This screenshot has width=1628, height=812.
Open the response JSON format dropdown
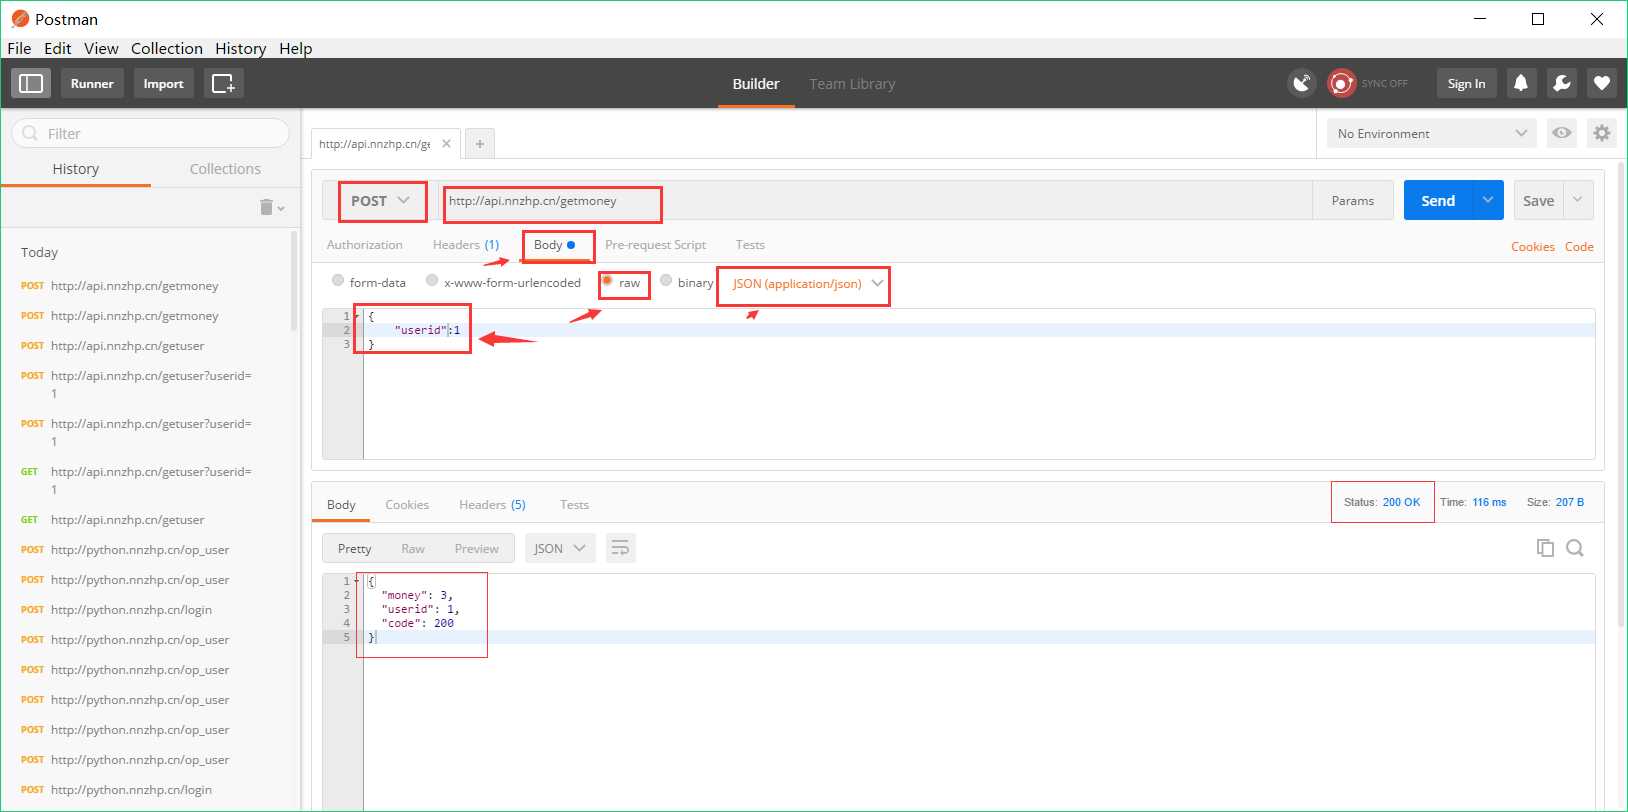click(x=560, y=548)
